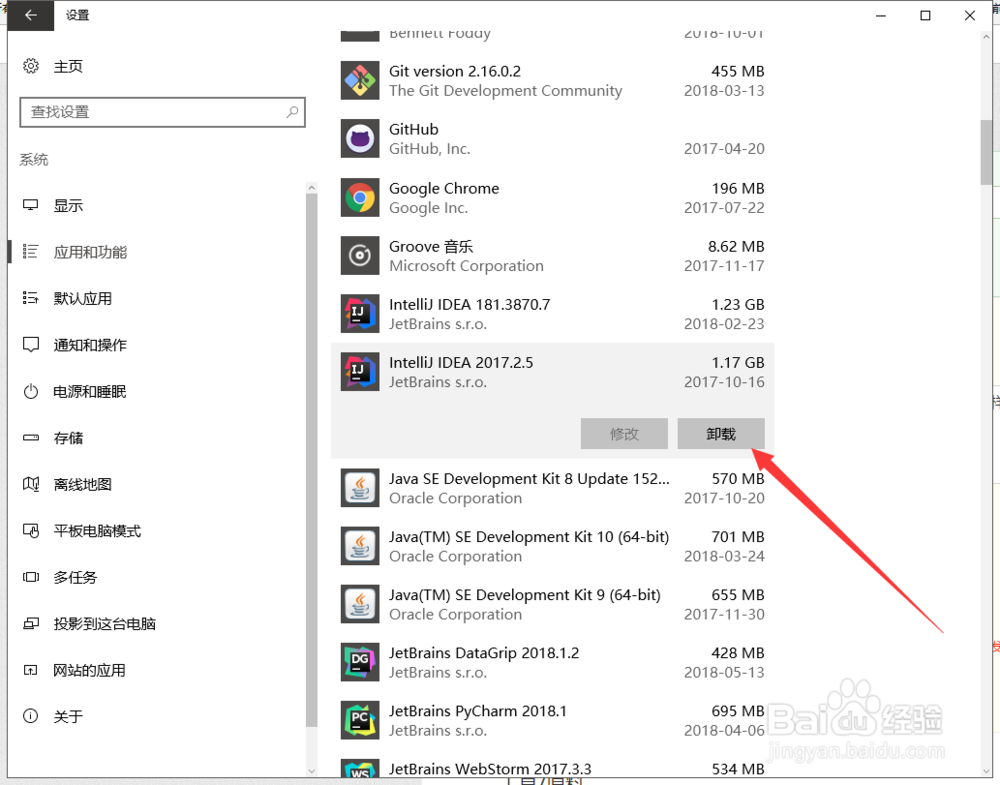The image size is (1000, 785).
Task: Select the Google Chrome app name
Action: coord(444,188)
